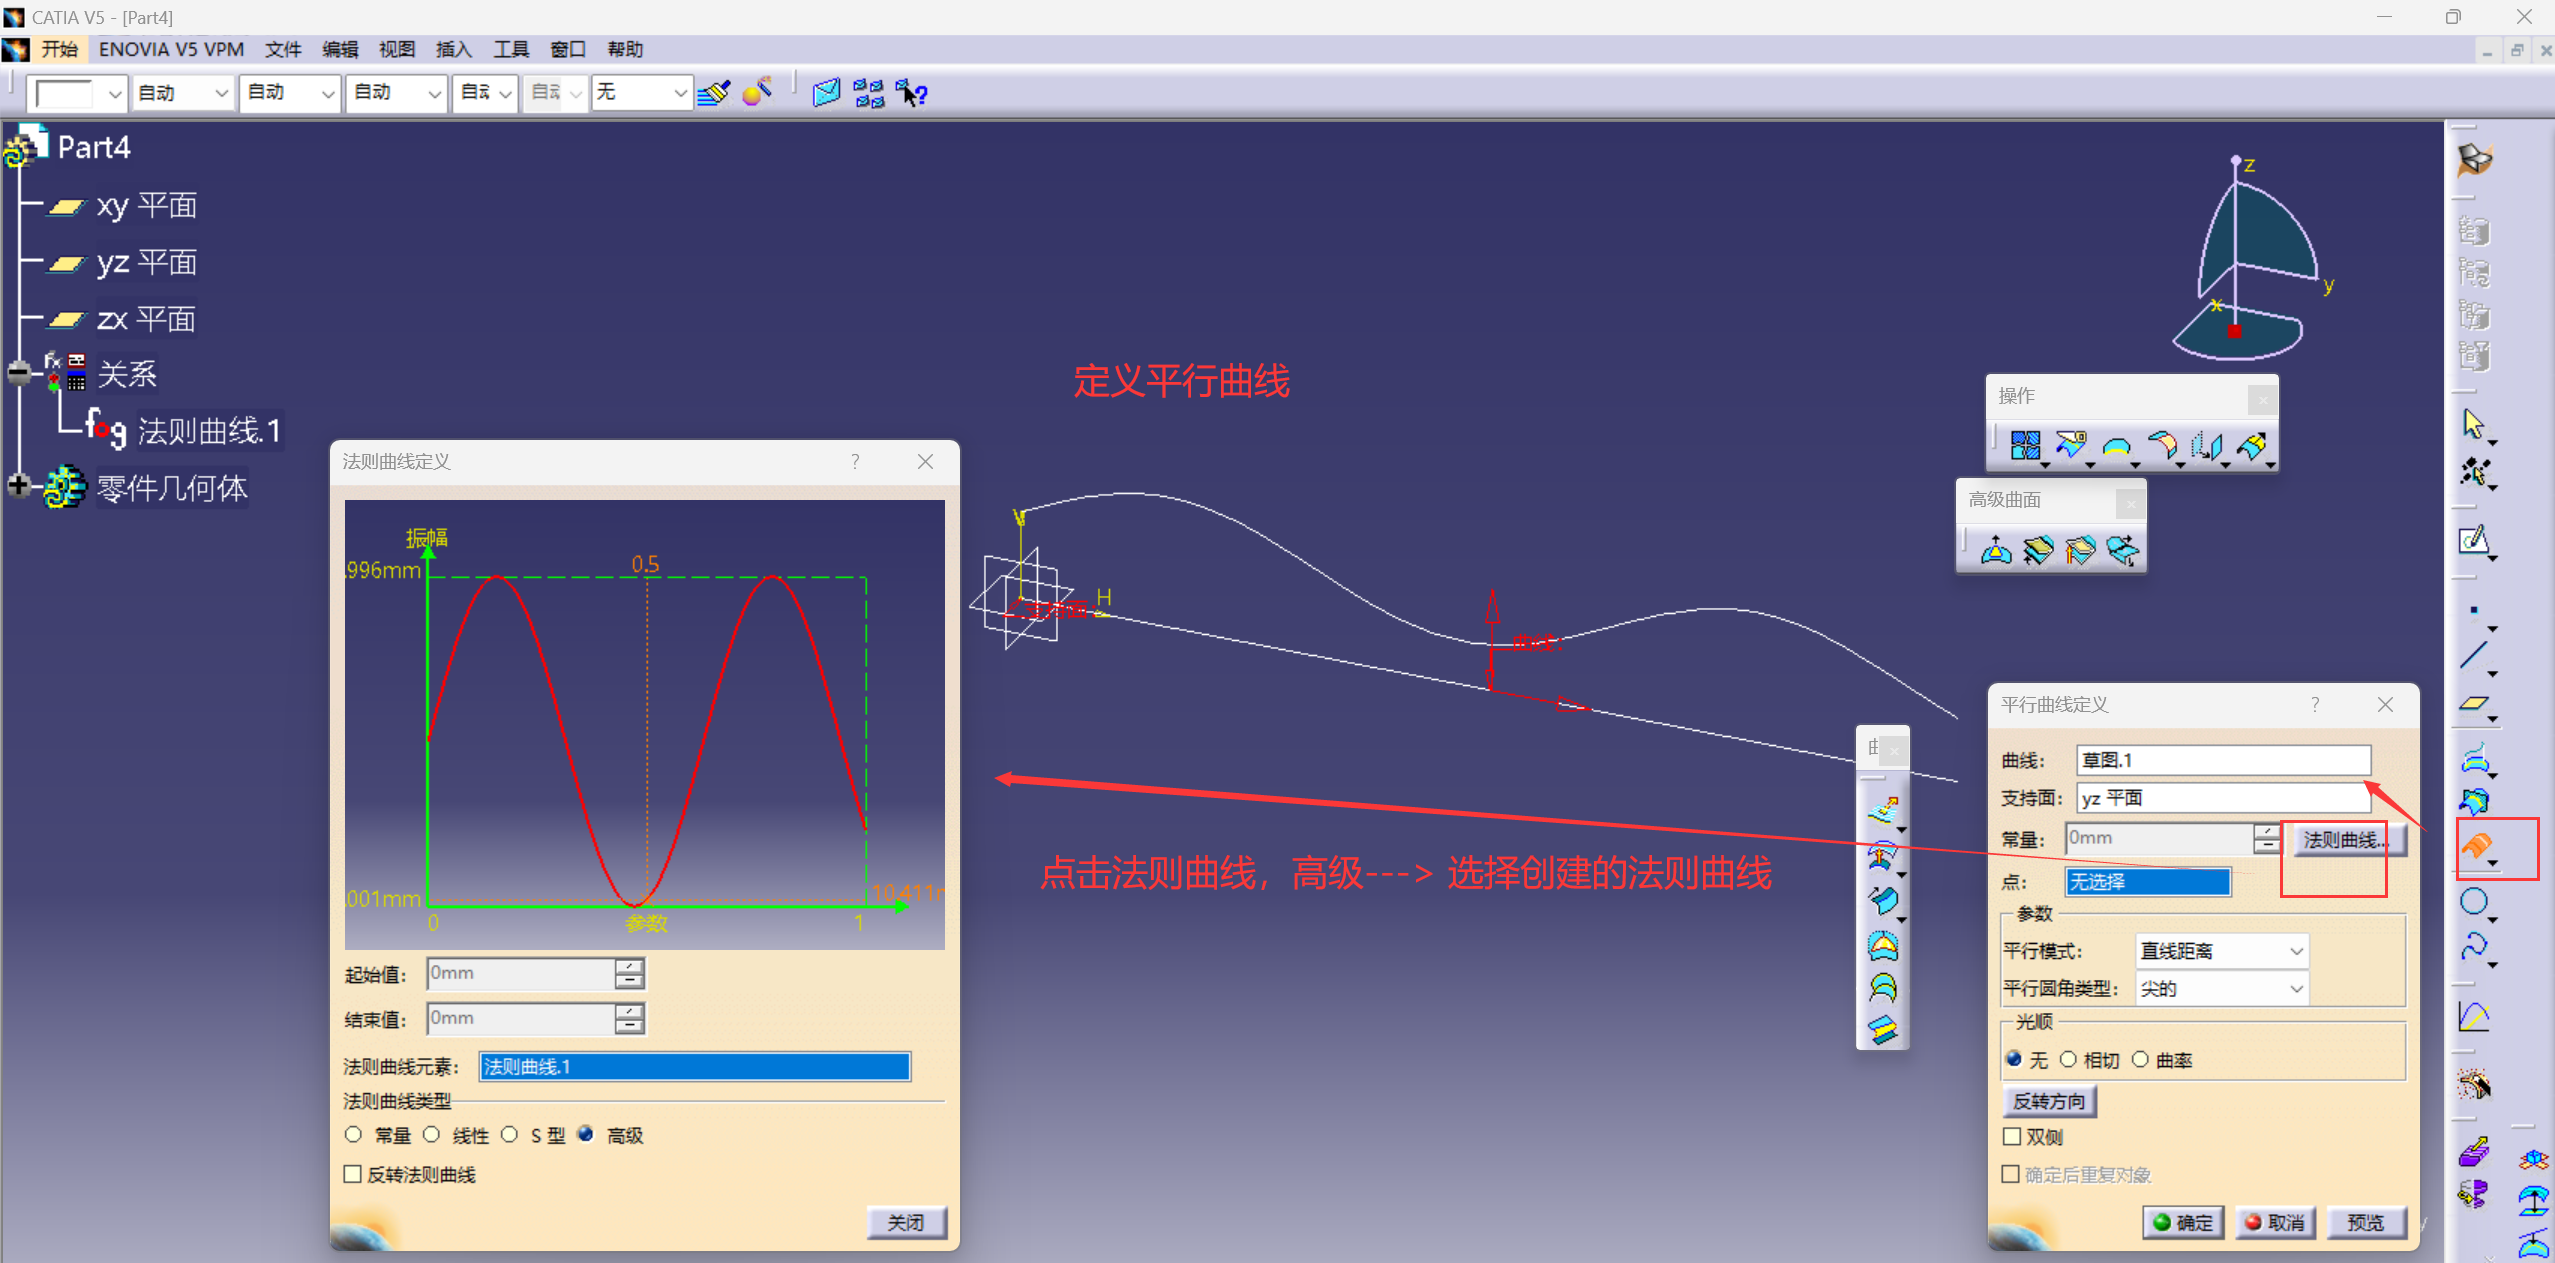This screenshot has width=2555, height=1263.
Task: Open the 平行圆角类型 dropdown
Action: (x=2221, y=989)
